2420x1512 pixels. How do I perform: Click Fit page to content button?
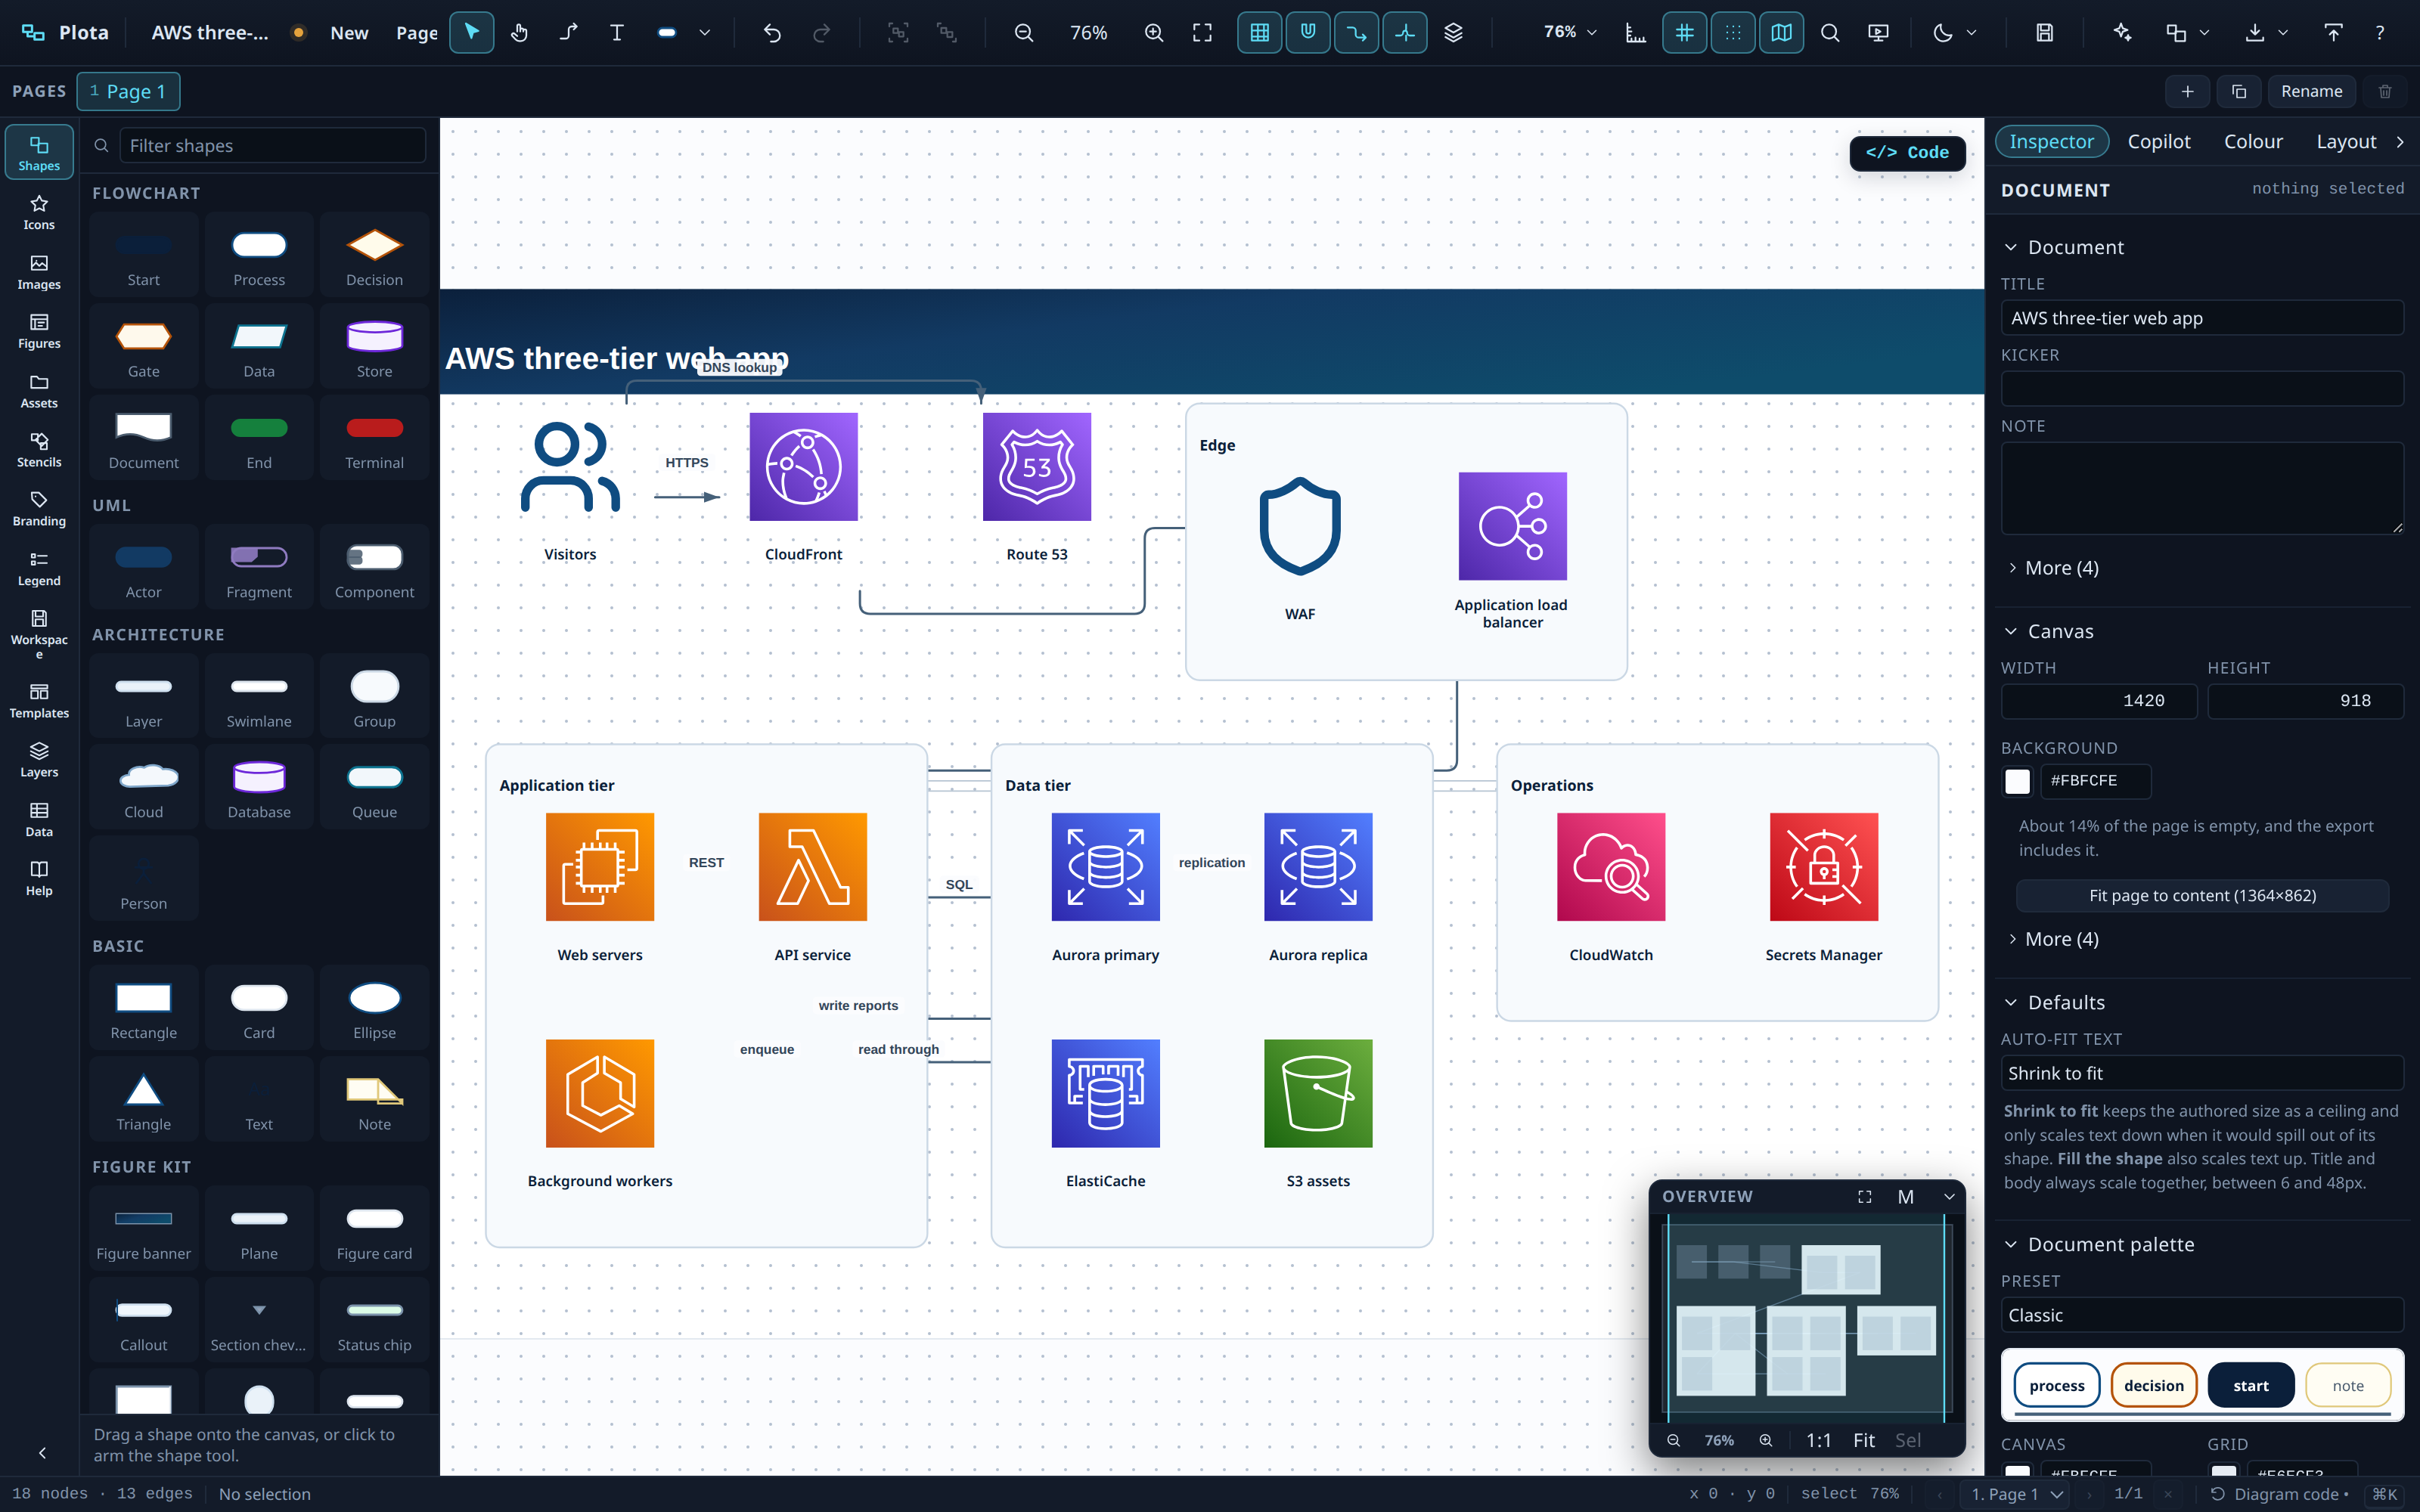tap(2202, 896)
